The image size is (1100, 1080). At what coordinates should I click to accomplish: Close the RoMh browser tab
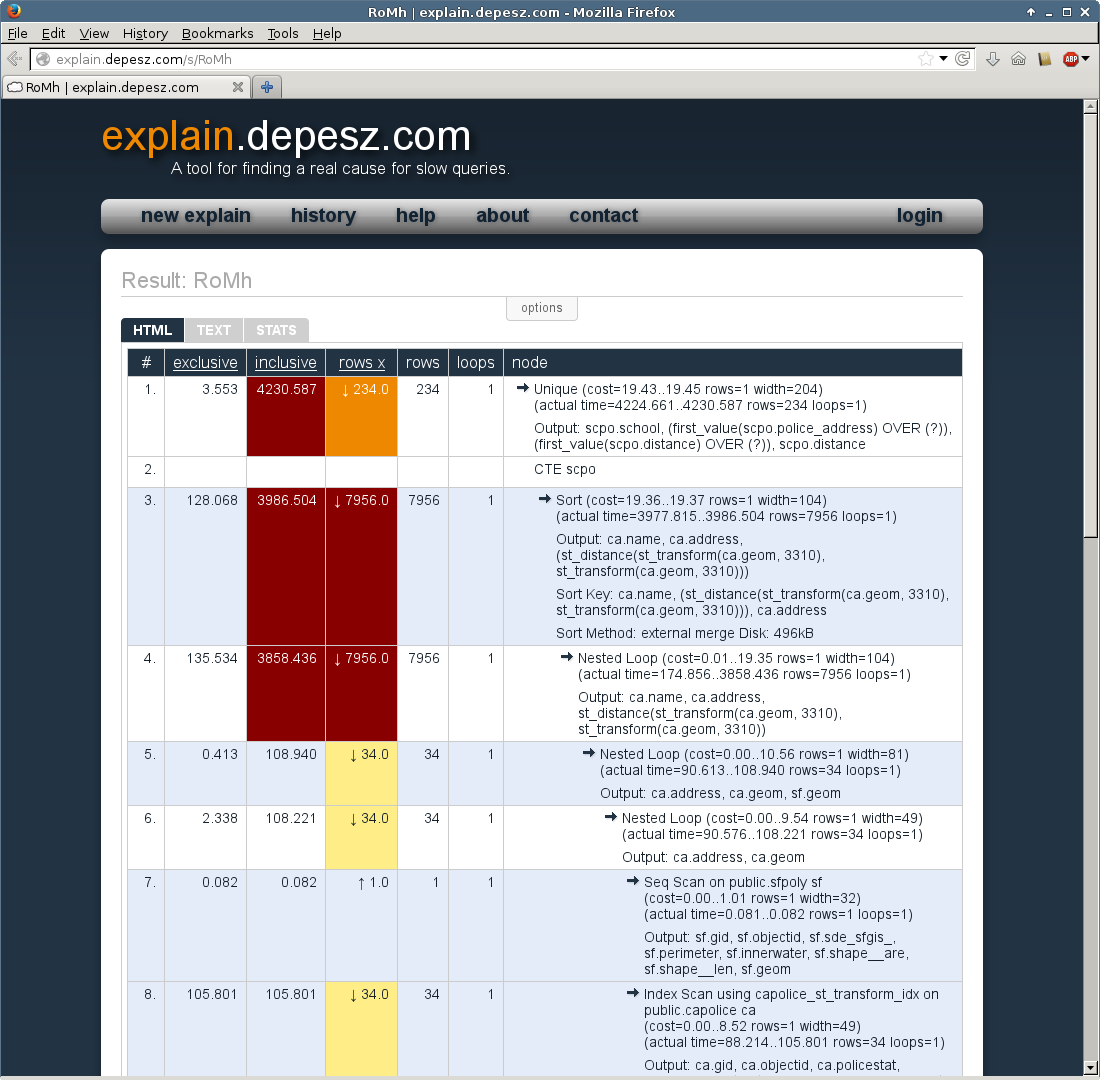[x=238, y=87]
